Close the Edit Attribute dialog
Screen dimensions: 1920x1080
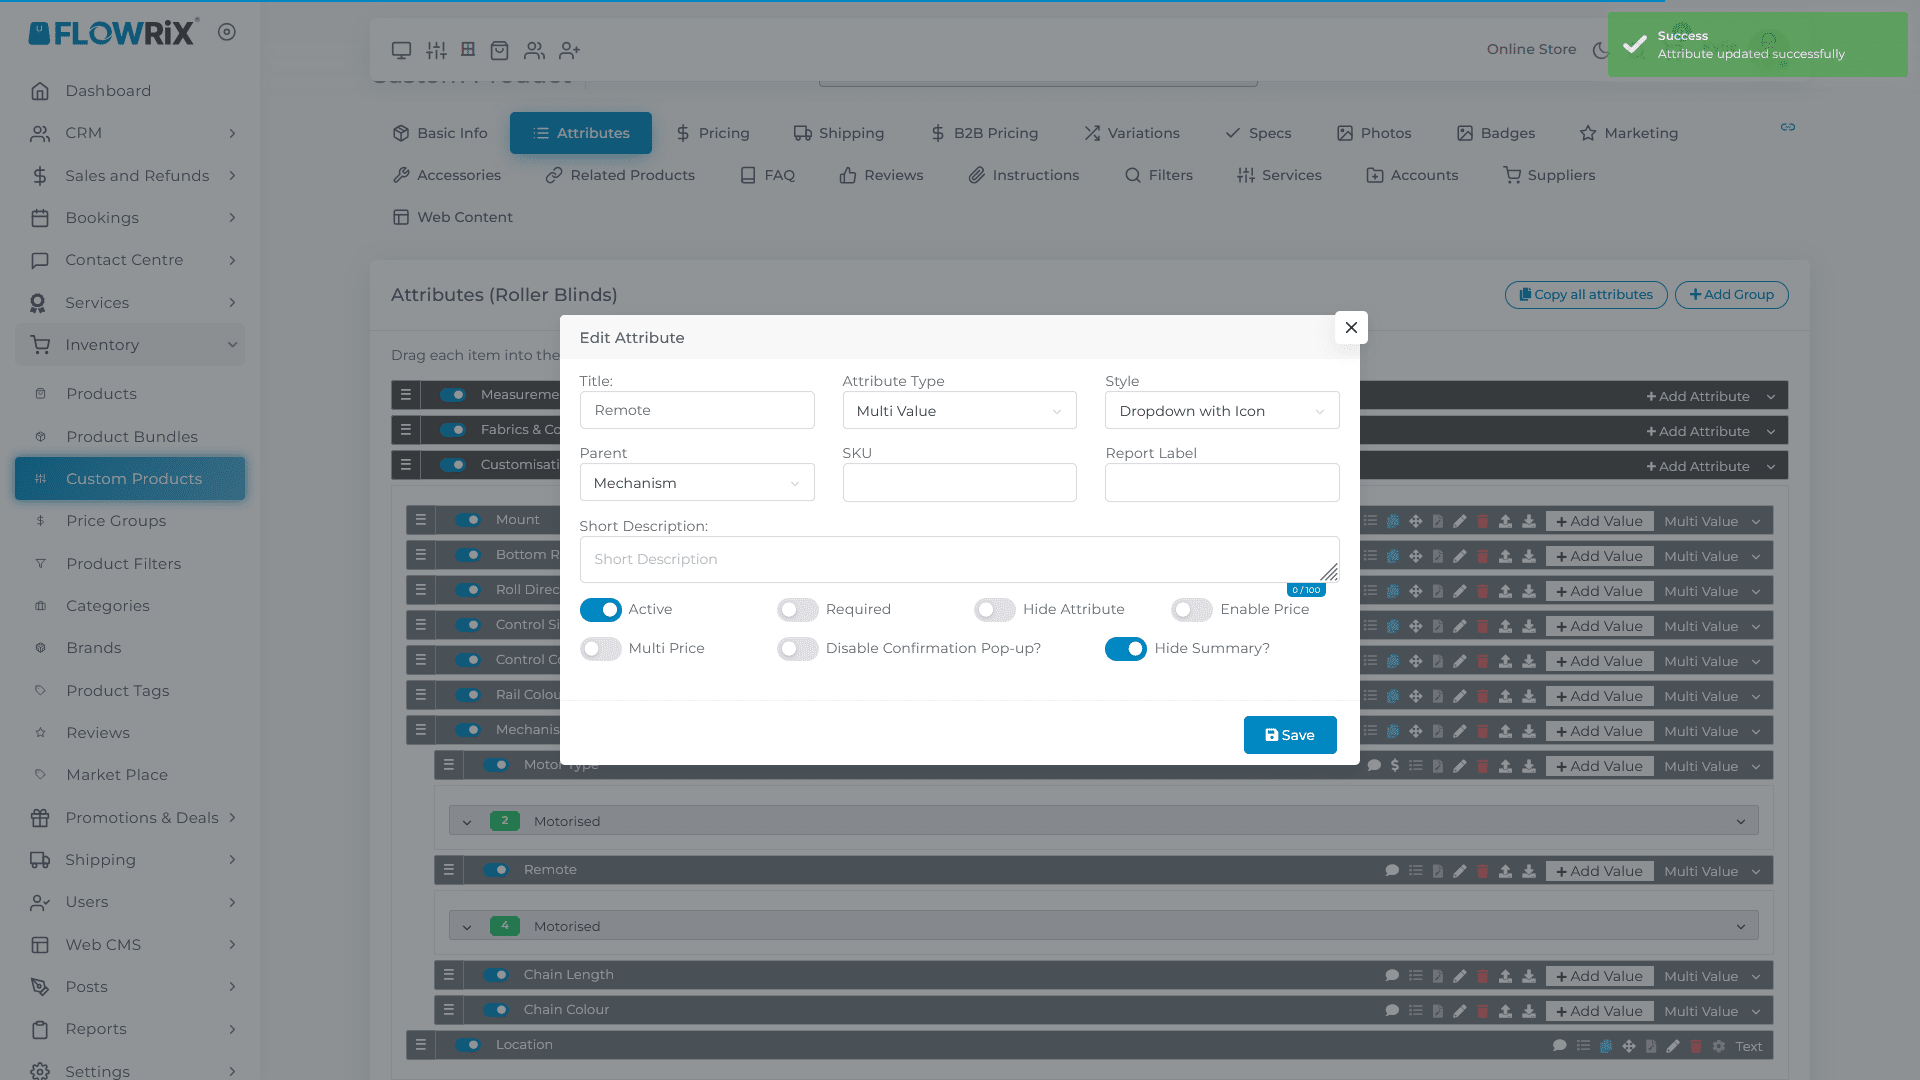pyautogui.click(x=1350, y=328)
